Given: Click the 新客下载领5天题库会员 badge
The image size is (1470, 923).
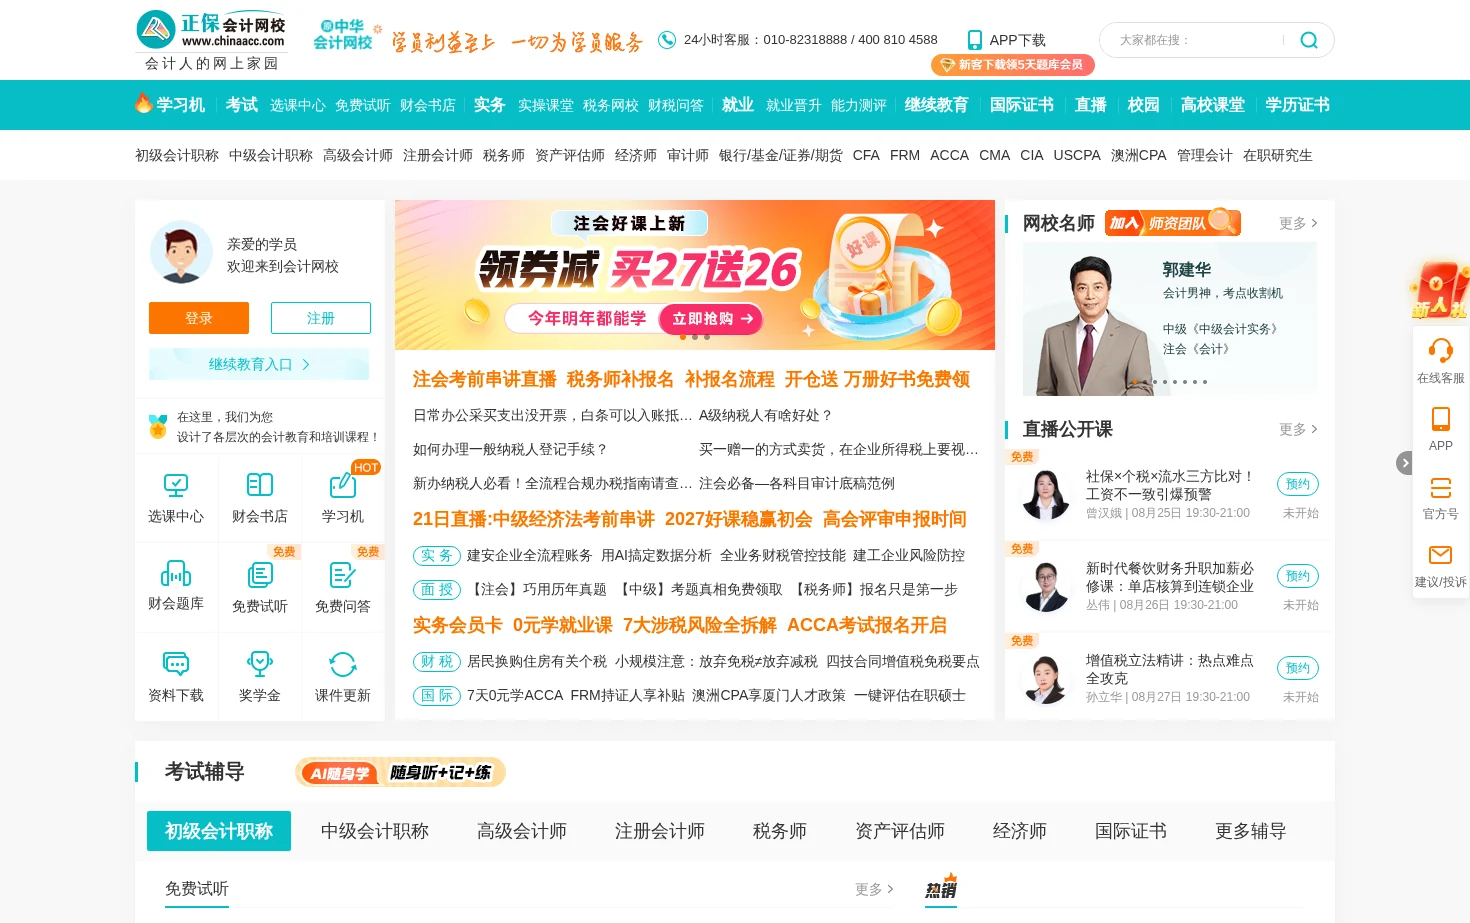Looking at the screenshot, I should 1012,65.
